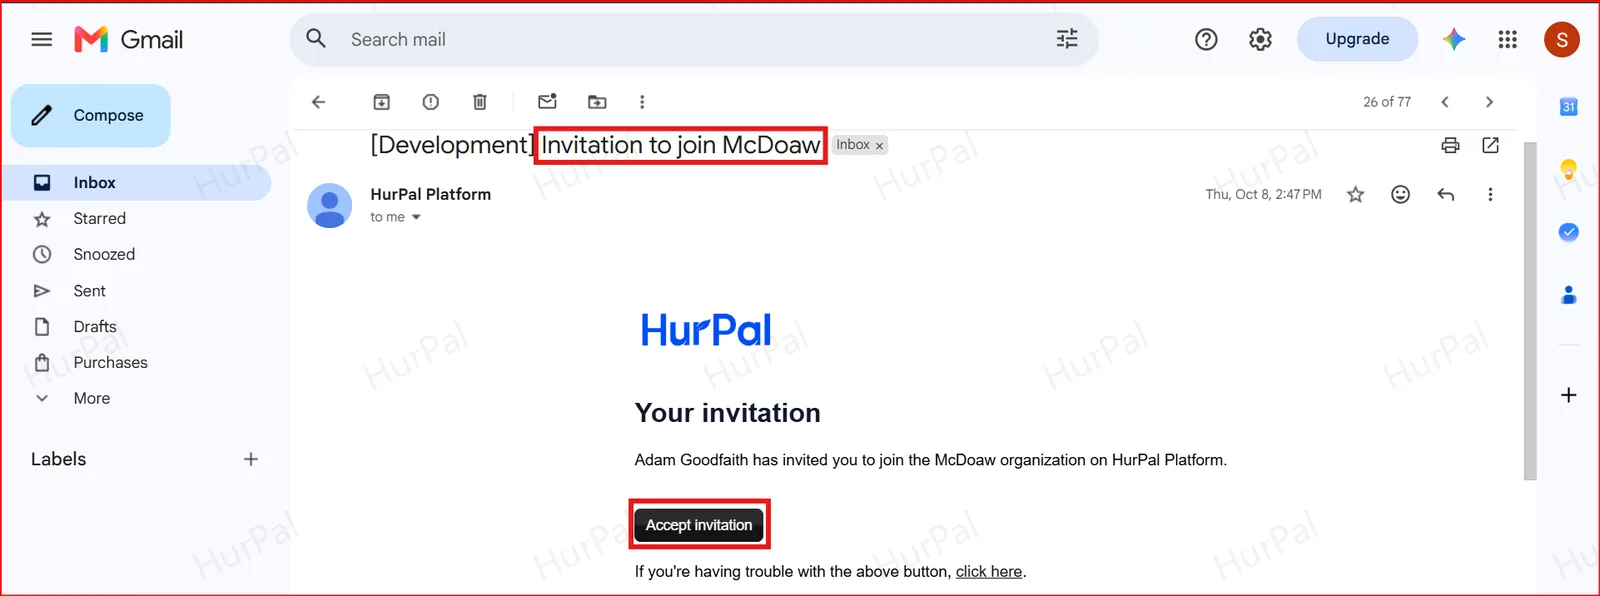The image size is (1600, 596).
Task: Click the email's vertical scrollbar
Action: tap(1530, 310)
